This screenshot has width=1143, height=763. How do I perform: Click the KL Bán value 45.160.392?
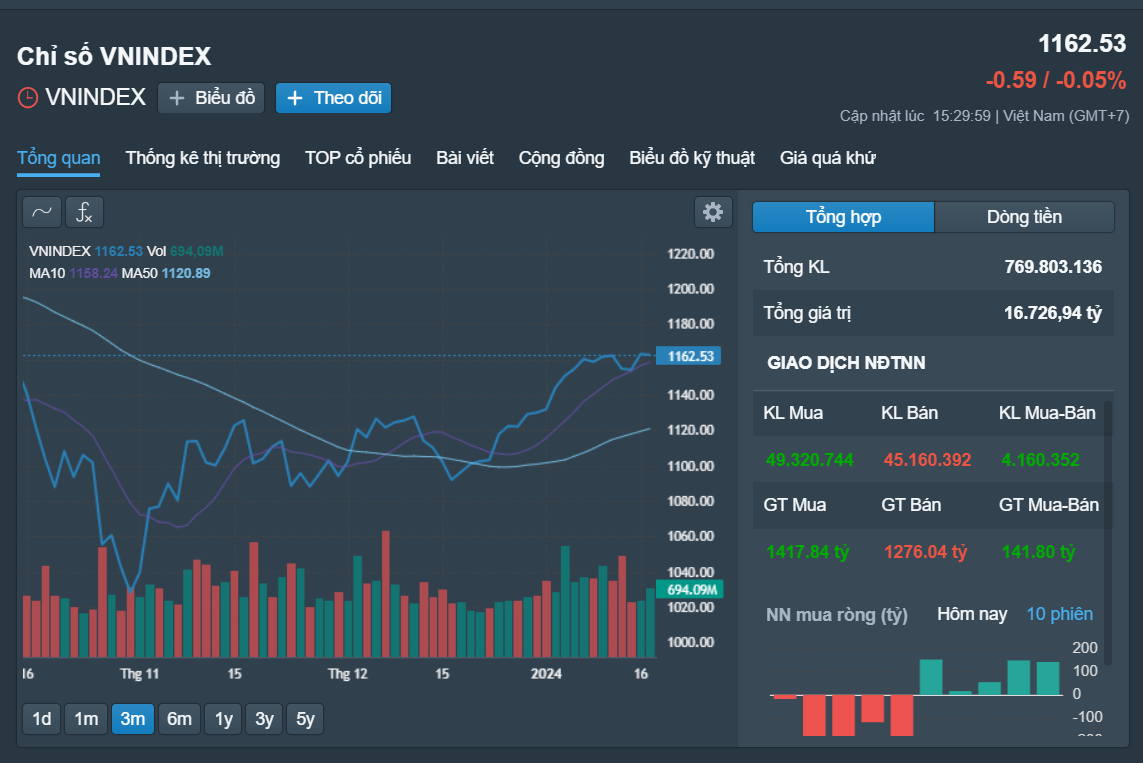[927, 460]
